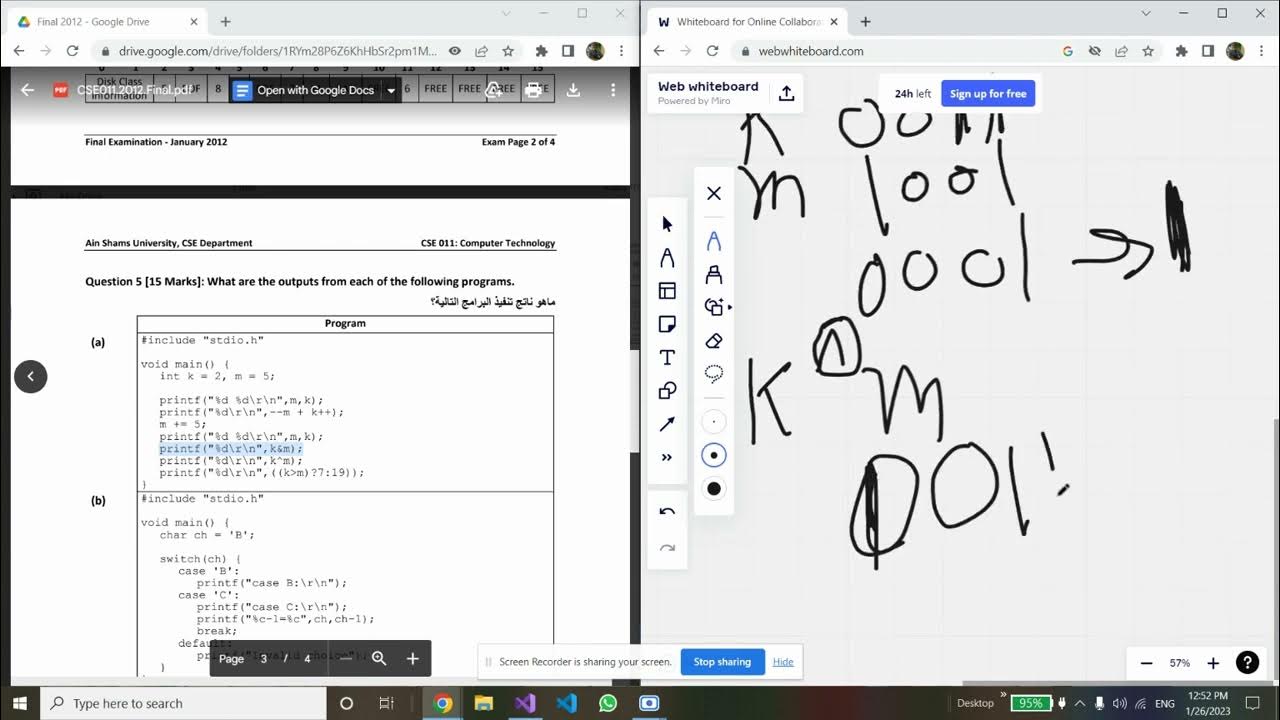
Task: Expand more whiteboard tools chevrons
Action: coord(667,458)
